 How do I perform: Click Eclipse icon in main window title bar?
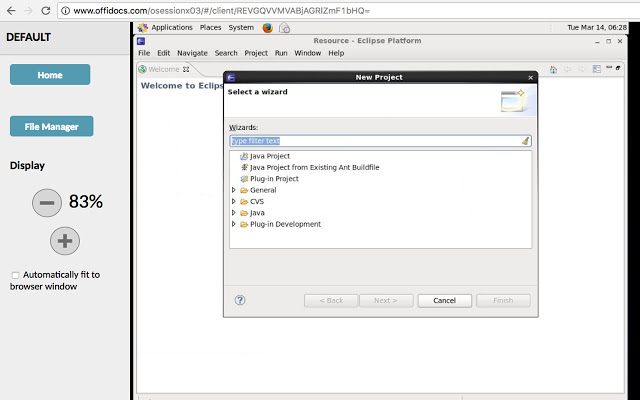point(141,41)
